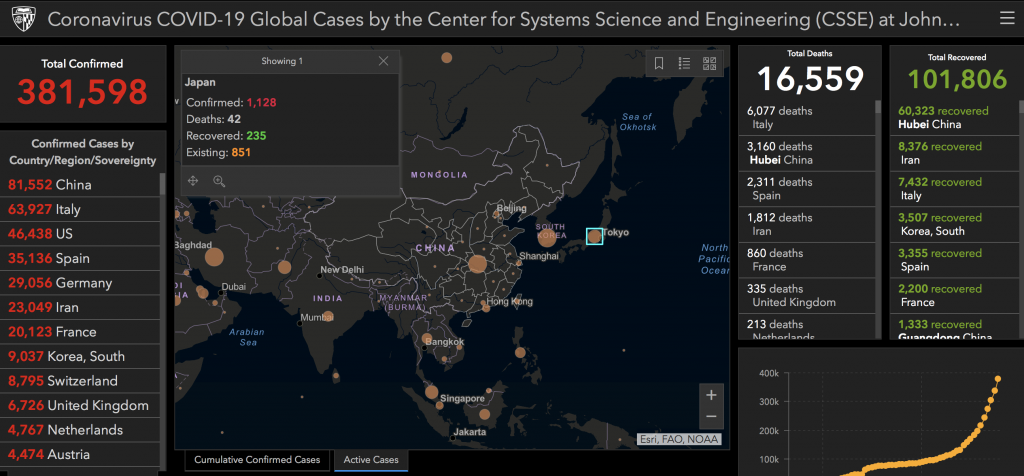Click 2,200 recovered France entry
1024x476 pixels.
(953, 295)
